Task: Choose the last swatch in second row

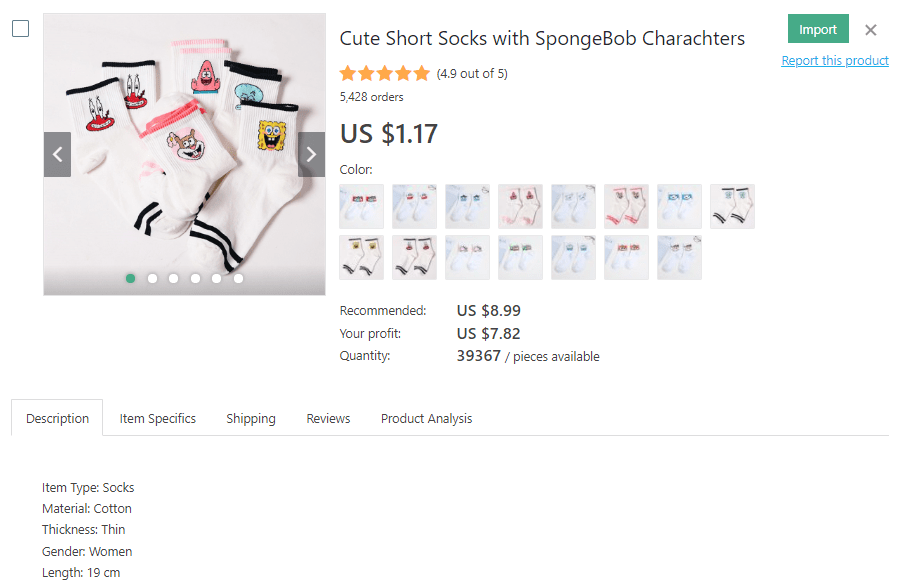Action: click(x=679, y=257)
